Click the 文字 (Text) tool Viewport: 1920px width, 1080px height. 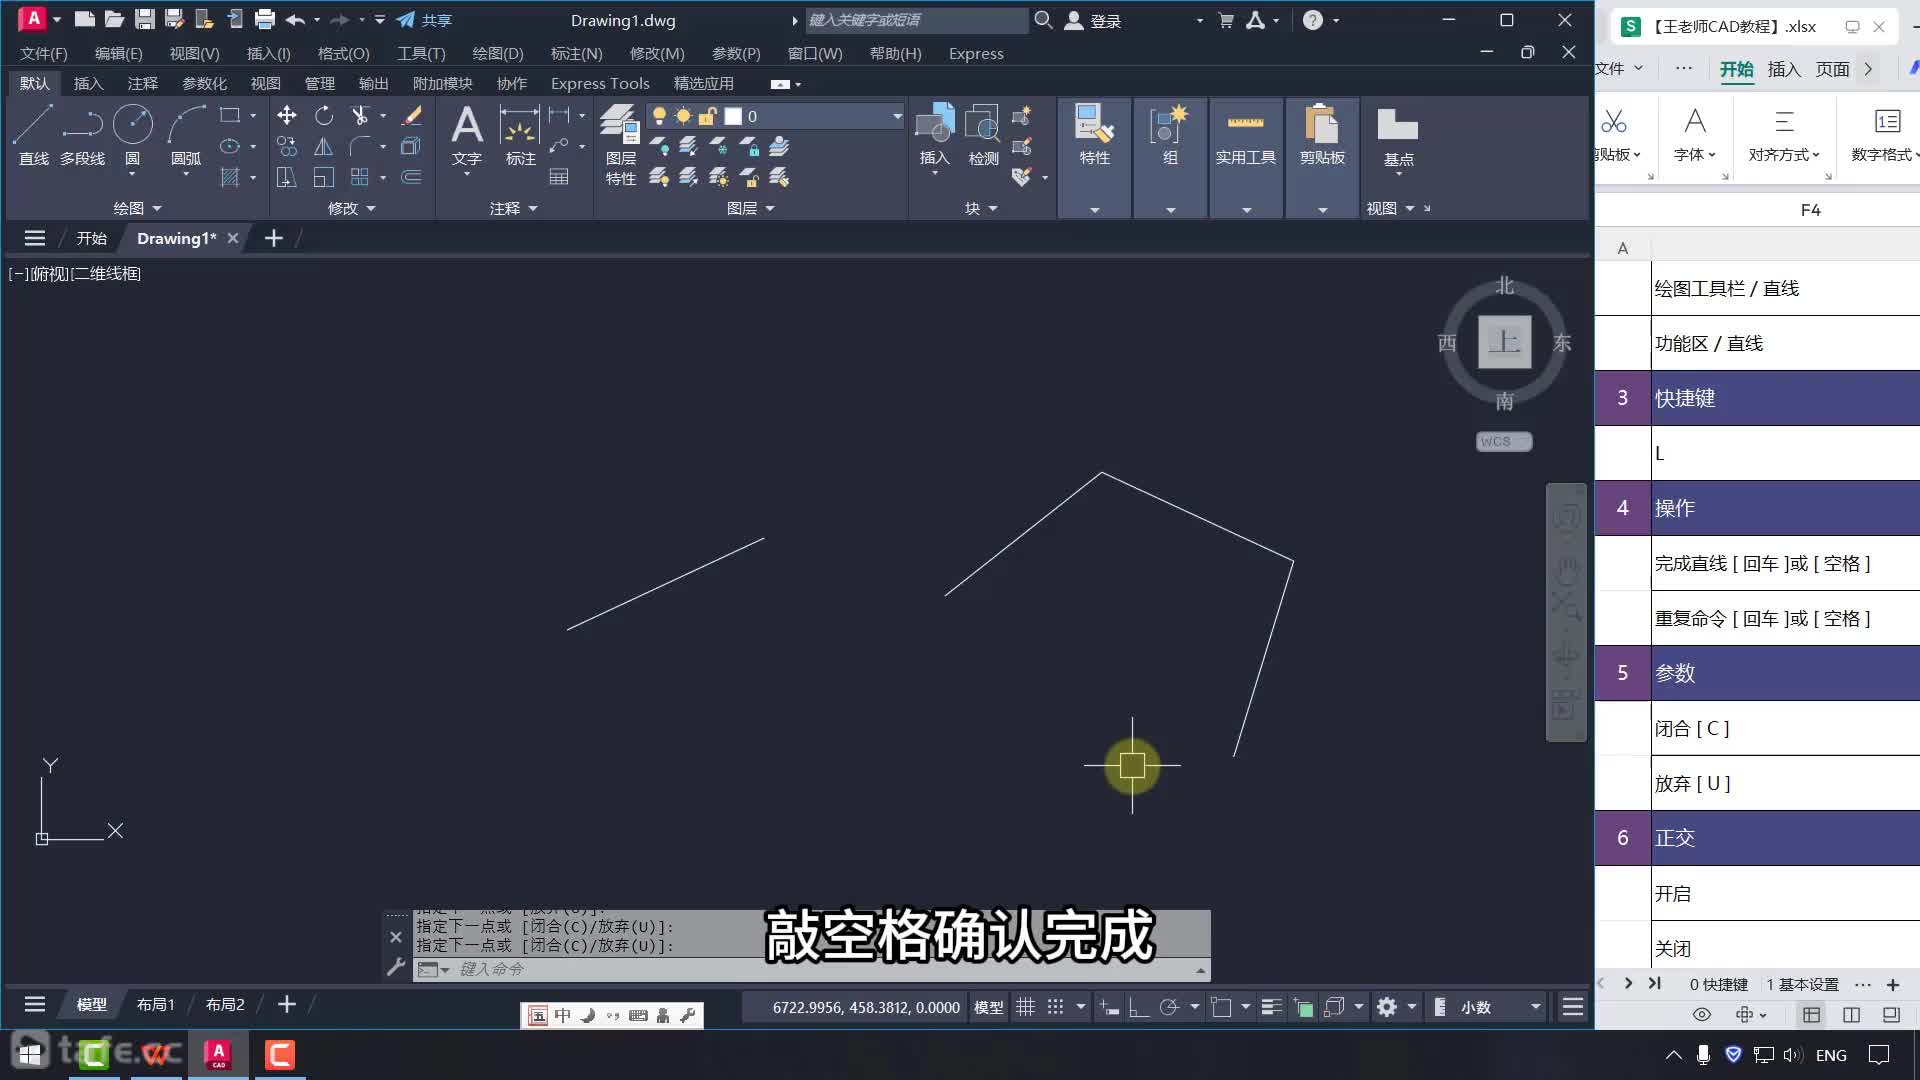(x=467, y=135)
